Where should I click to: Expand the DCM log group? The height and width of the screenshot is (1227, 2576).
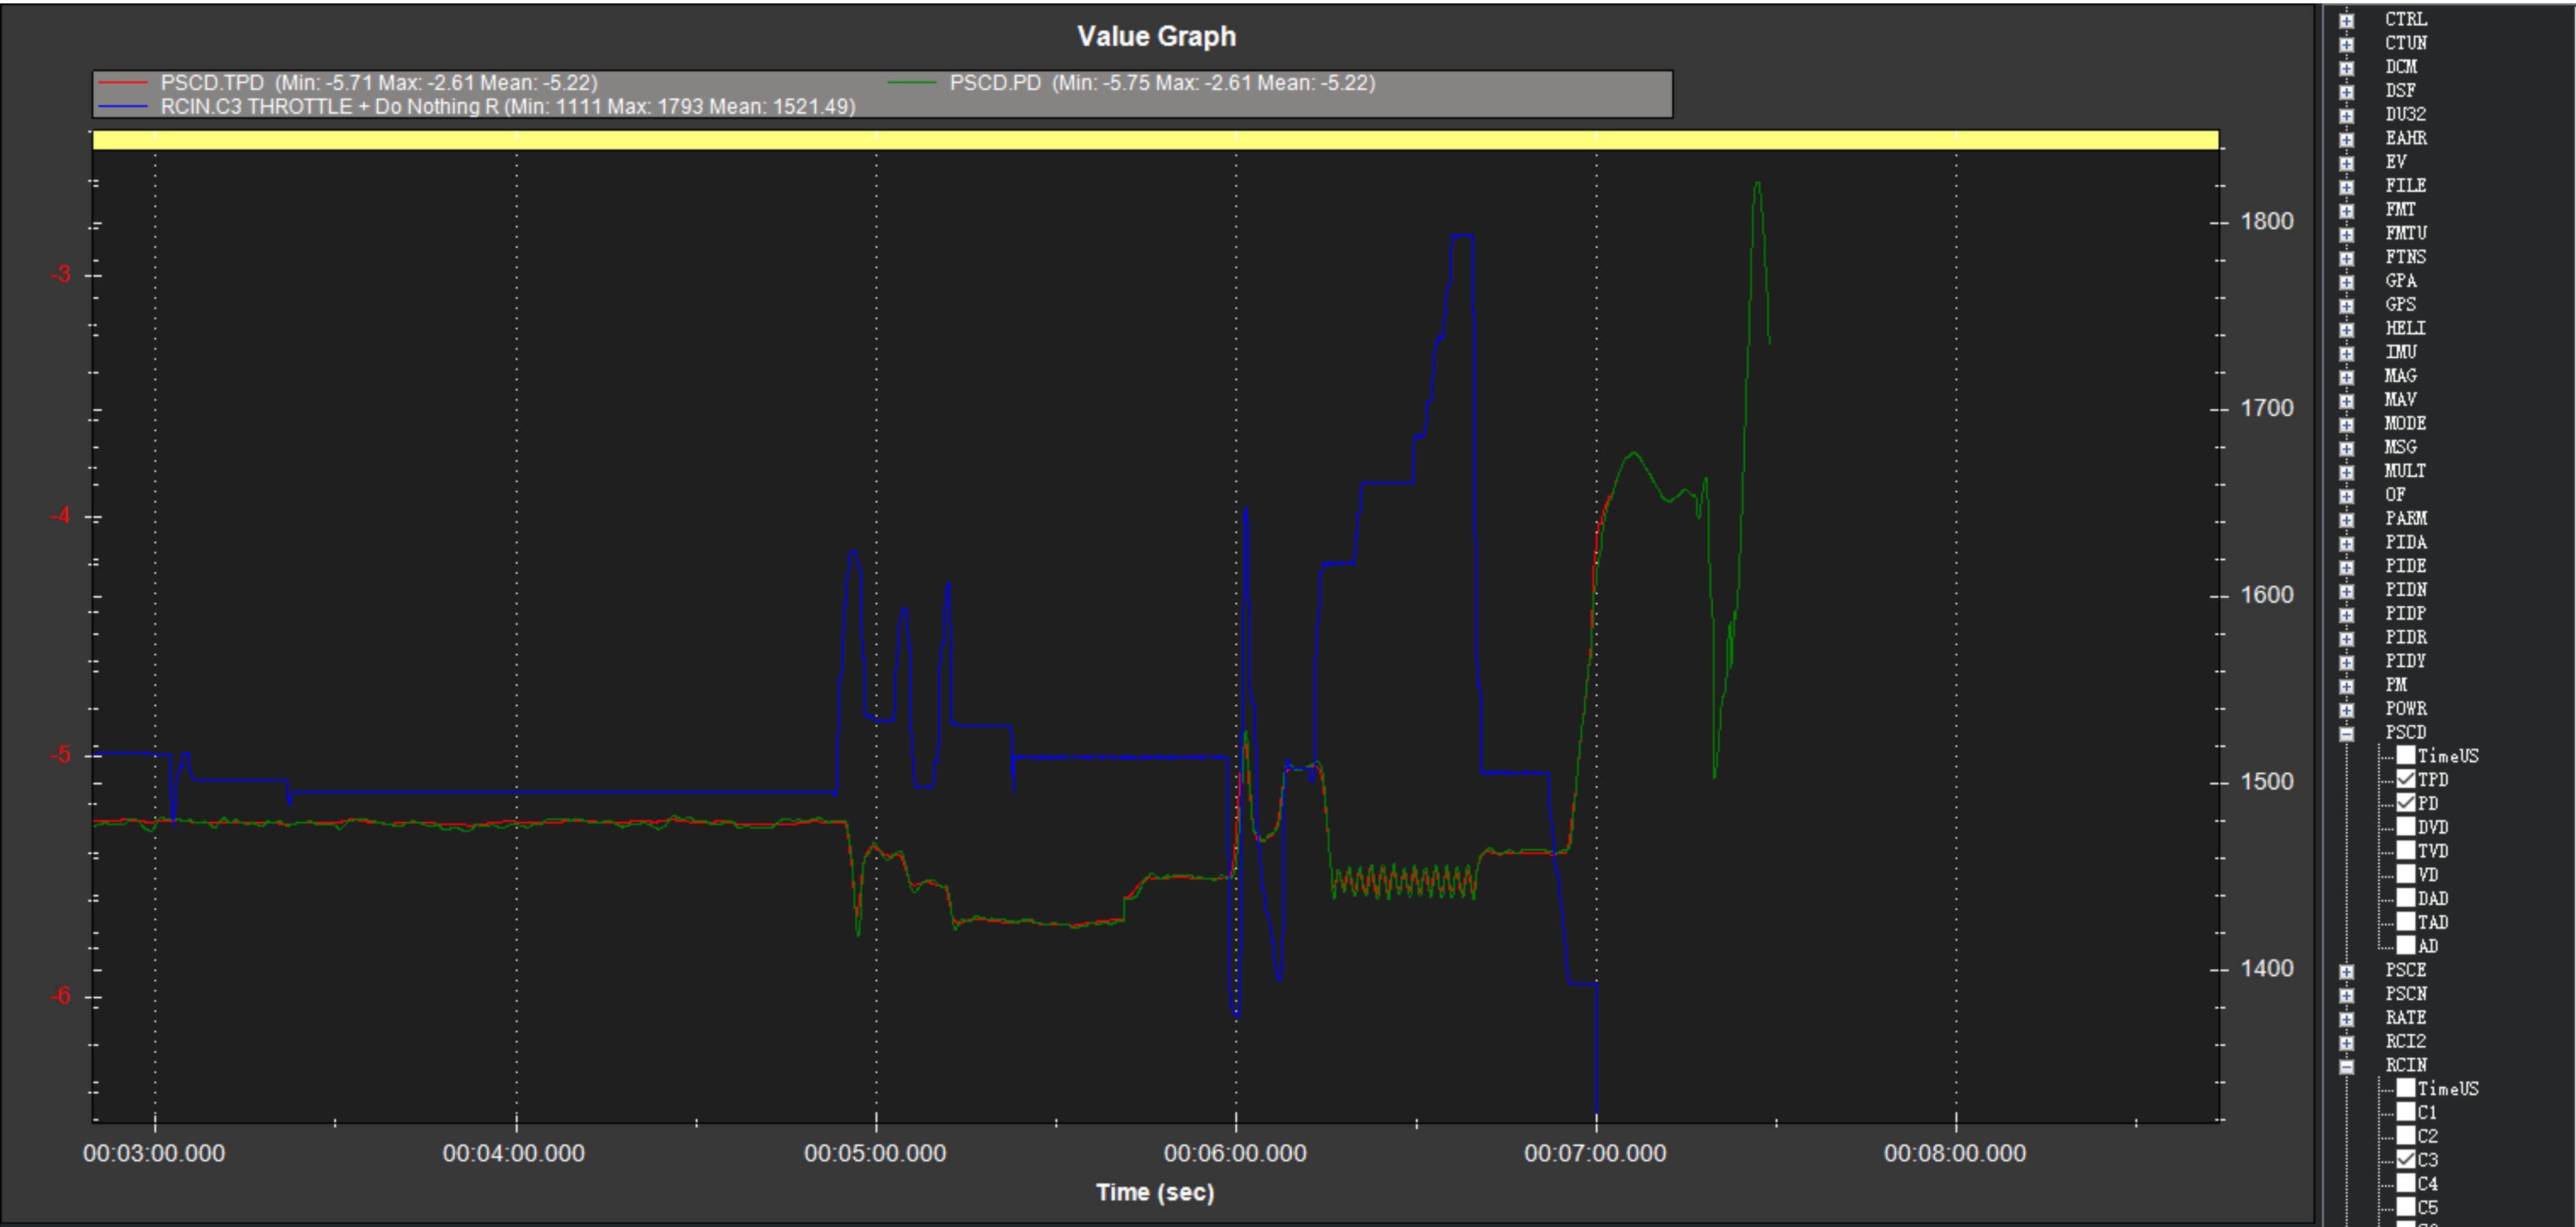pos(2347,67)
